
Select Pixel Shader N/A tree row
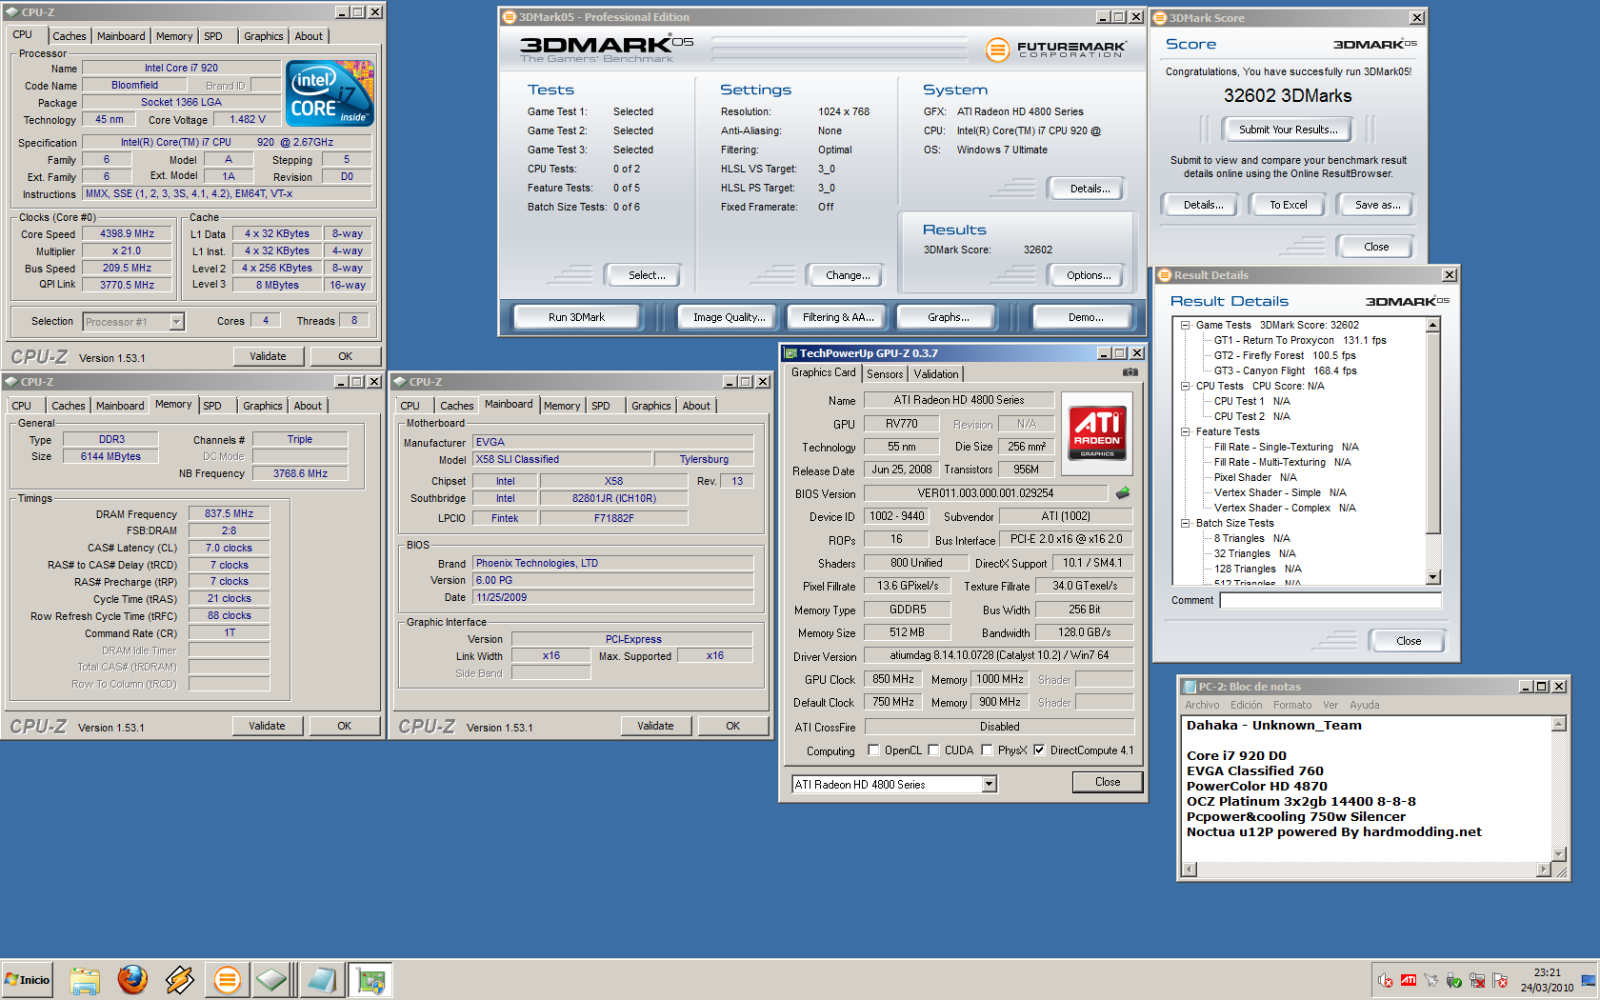(x=1255, y=478)
